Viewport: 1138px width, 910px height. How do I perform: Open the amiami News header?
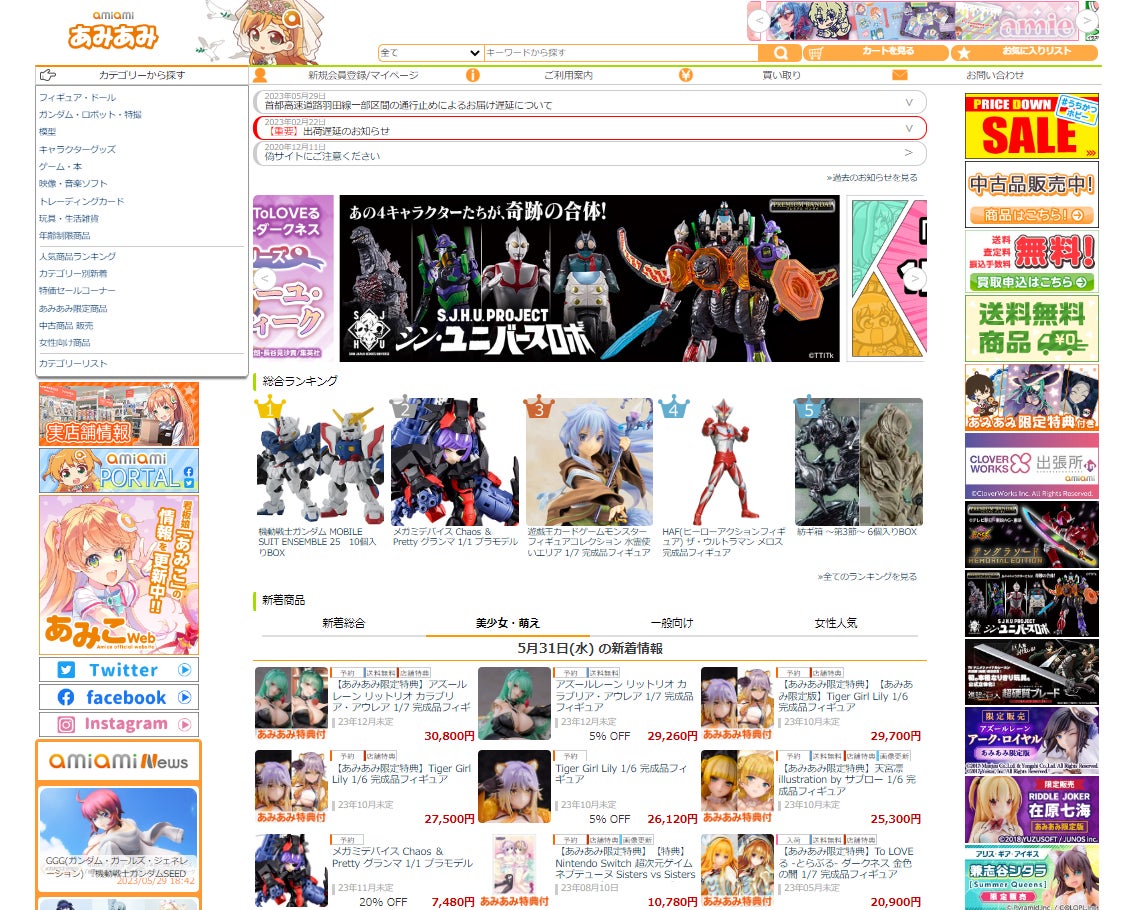[x=119, y=761]
